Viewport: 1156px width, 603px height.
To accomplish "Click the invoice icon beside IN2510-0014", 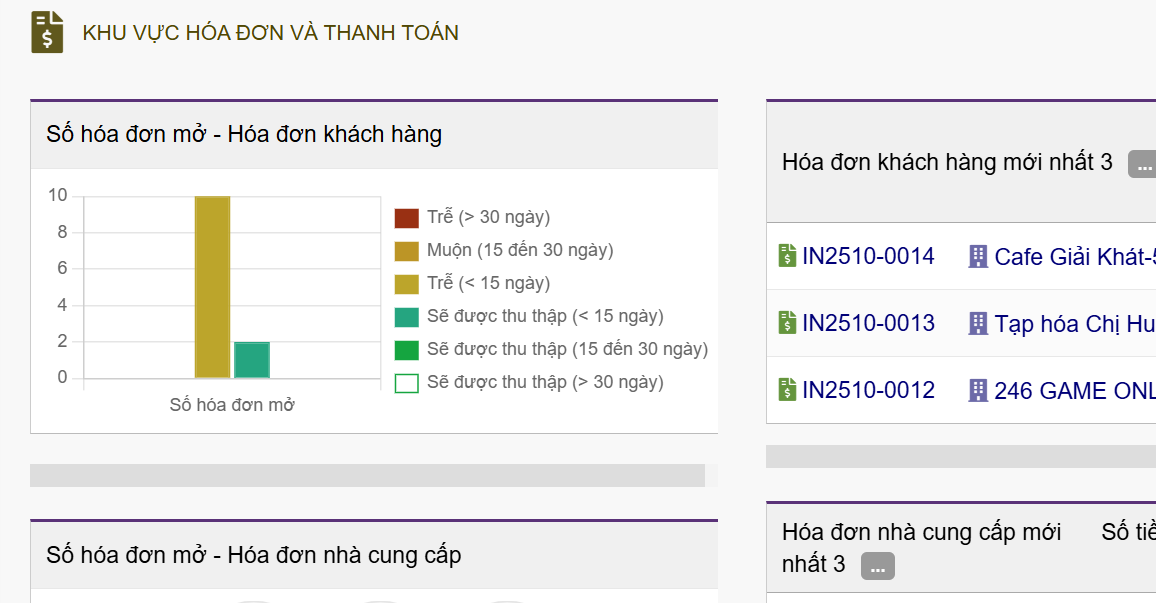I will (787, 257).
